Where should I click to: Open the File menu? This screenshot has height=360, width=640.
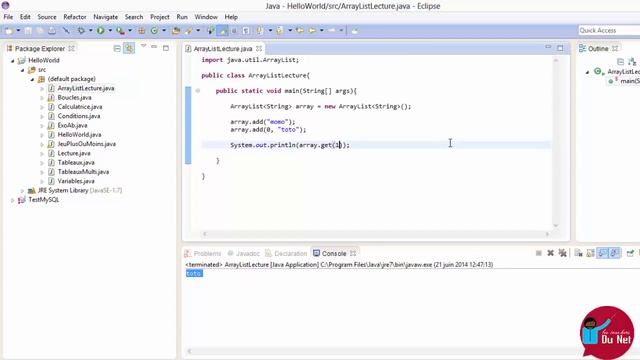click(x=8, y=17)
